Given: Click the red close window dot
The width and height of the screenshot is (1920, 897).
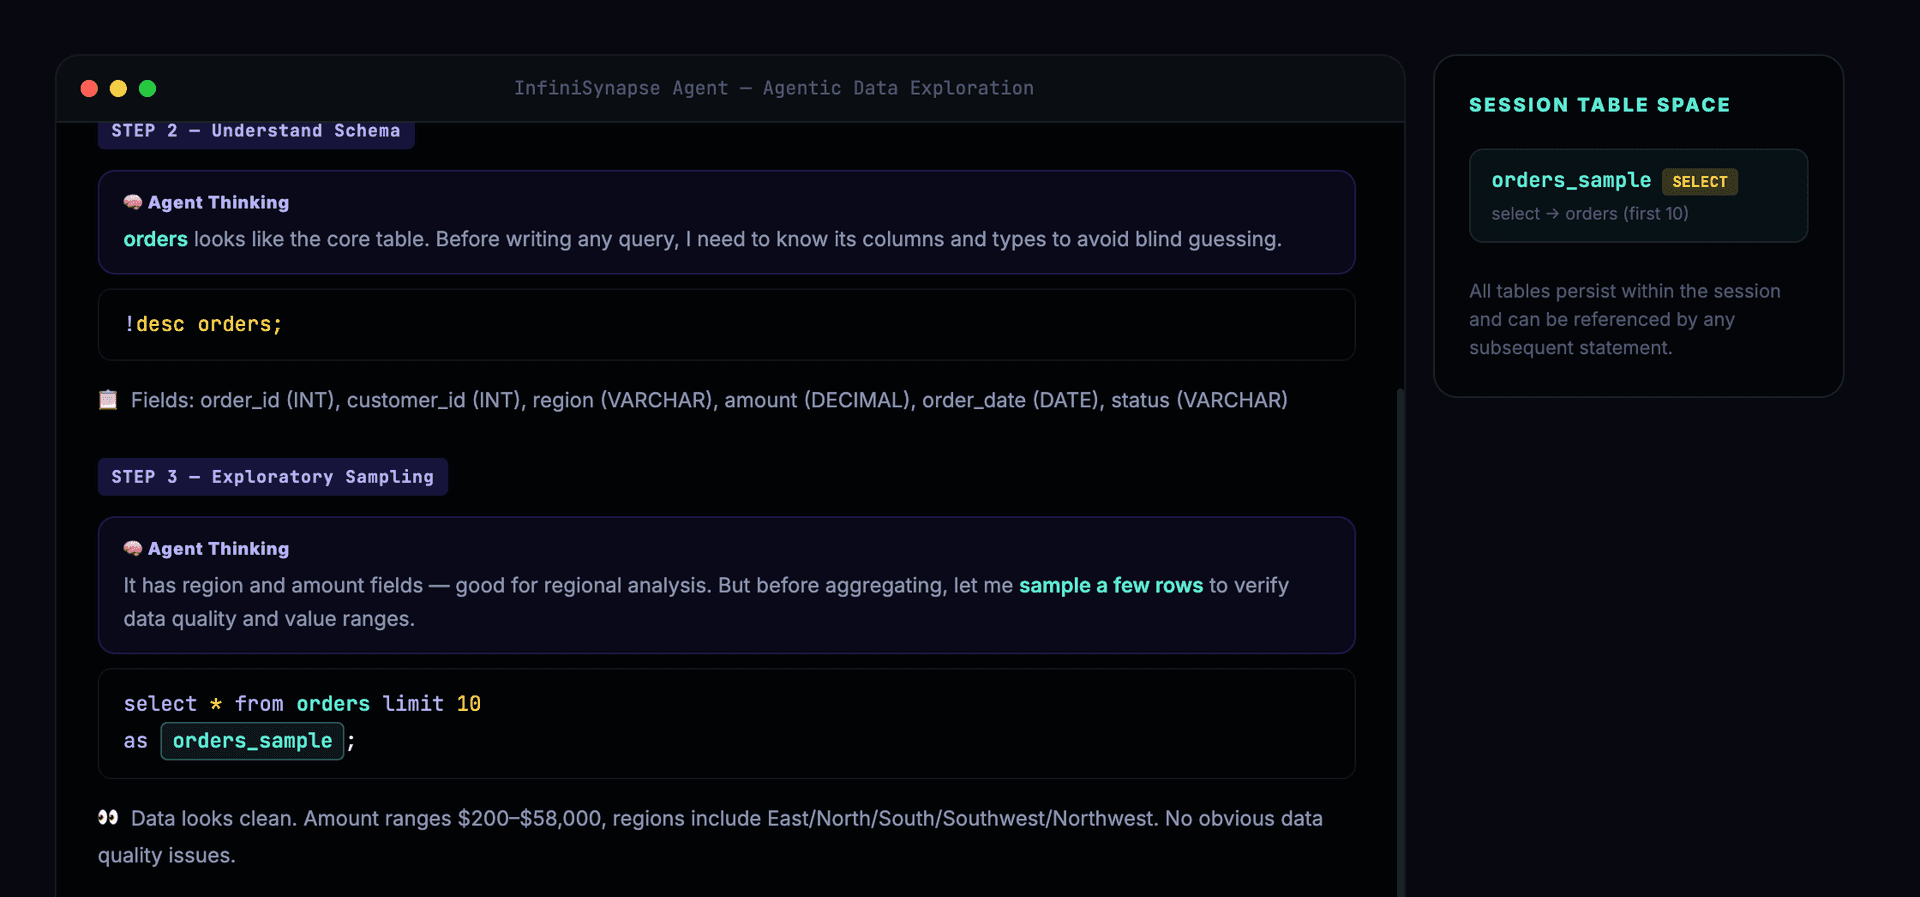Looking at the screenshot, I should coord(89,88).
